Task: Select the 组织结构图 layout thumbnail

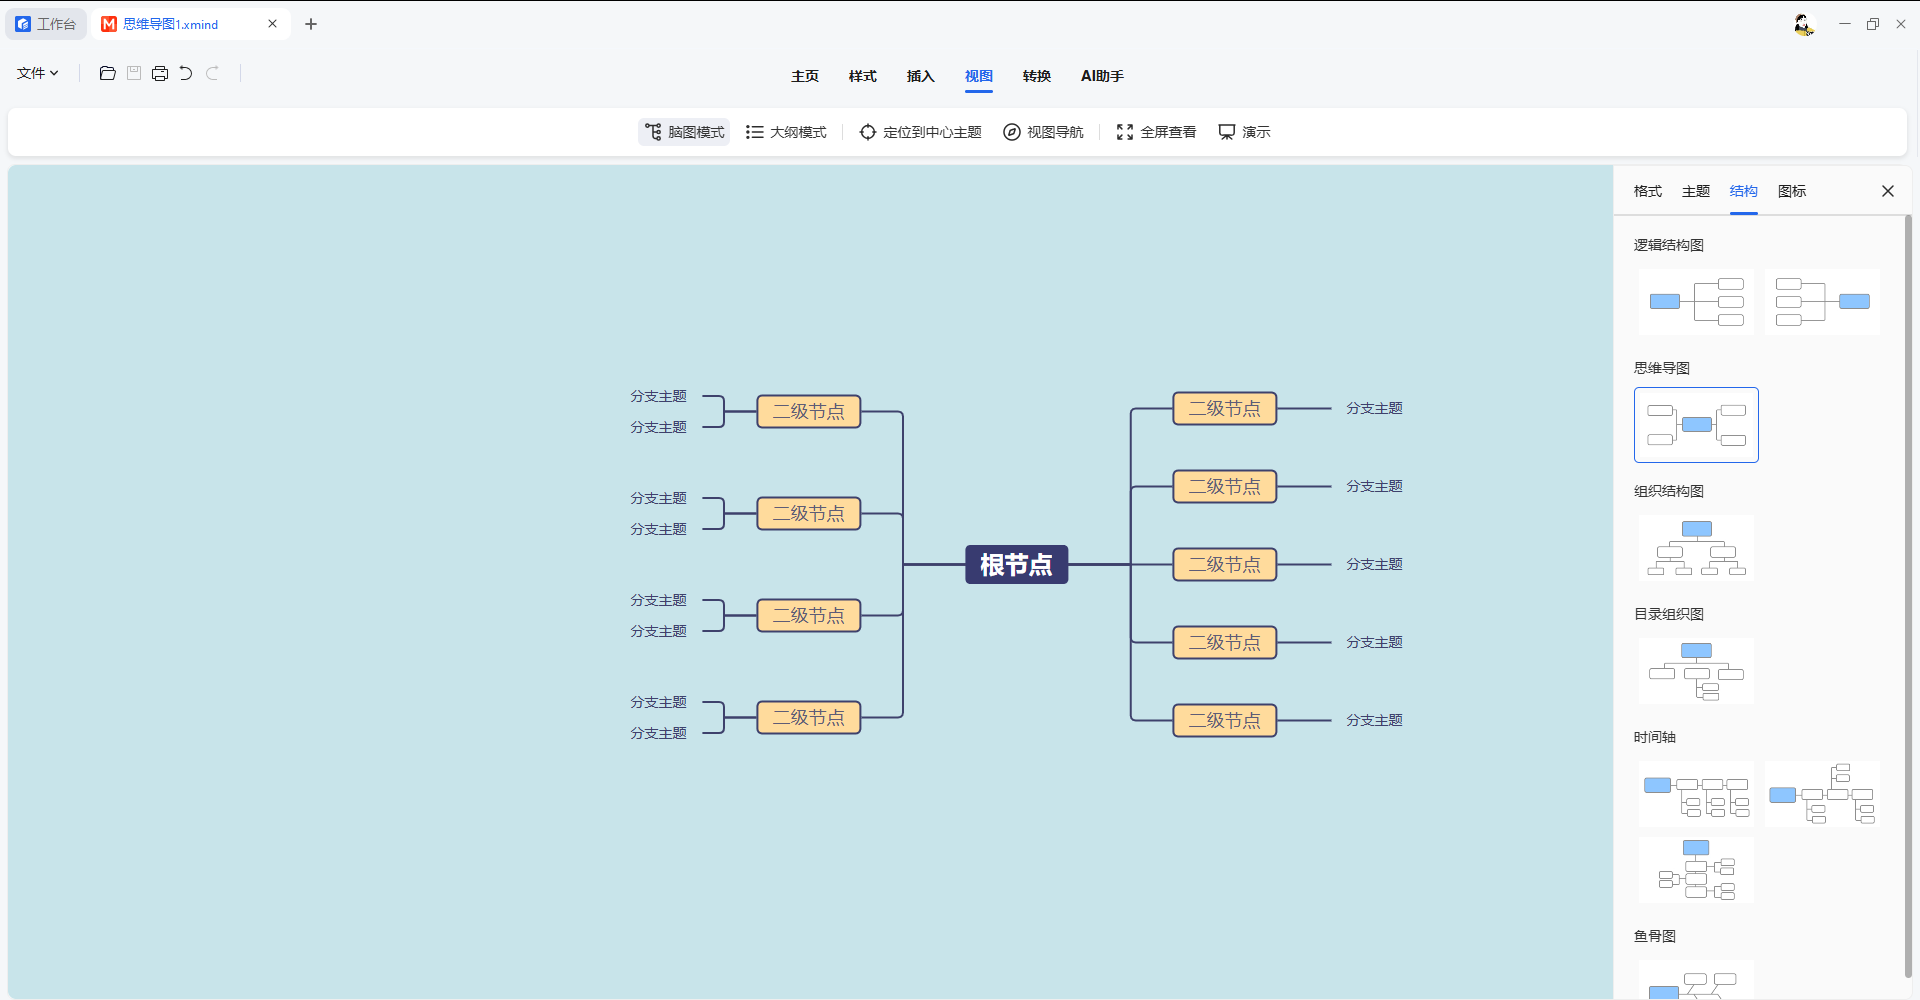Action: [x=1696, y=548]
